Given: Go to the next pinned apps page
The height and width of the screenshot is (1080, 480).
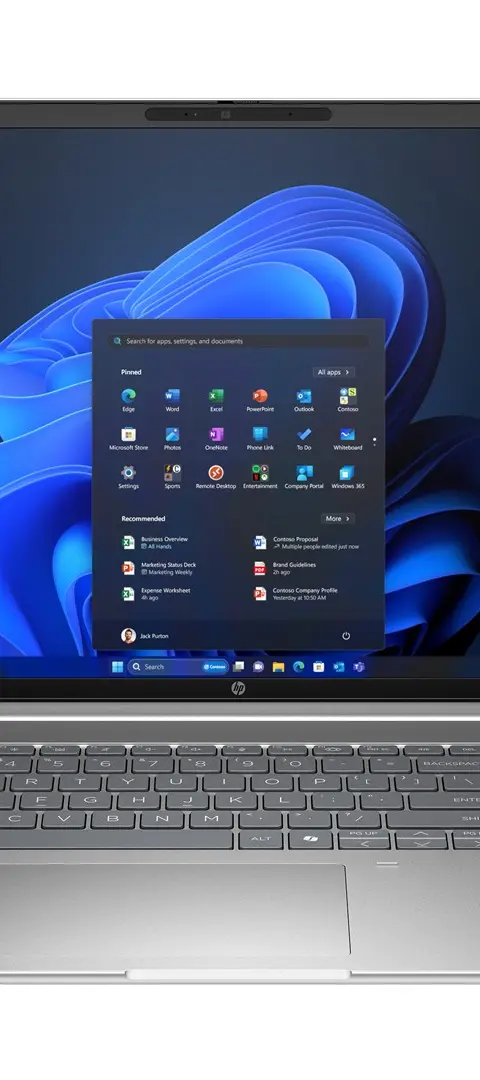Looking at the screenshot, I should 375,444.
